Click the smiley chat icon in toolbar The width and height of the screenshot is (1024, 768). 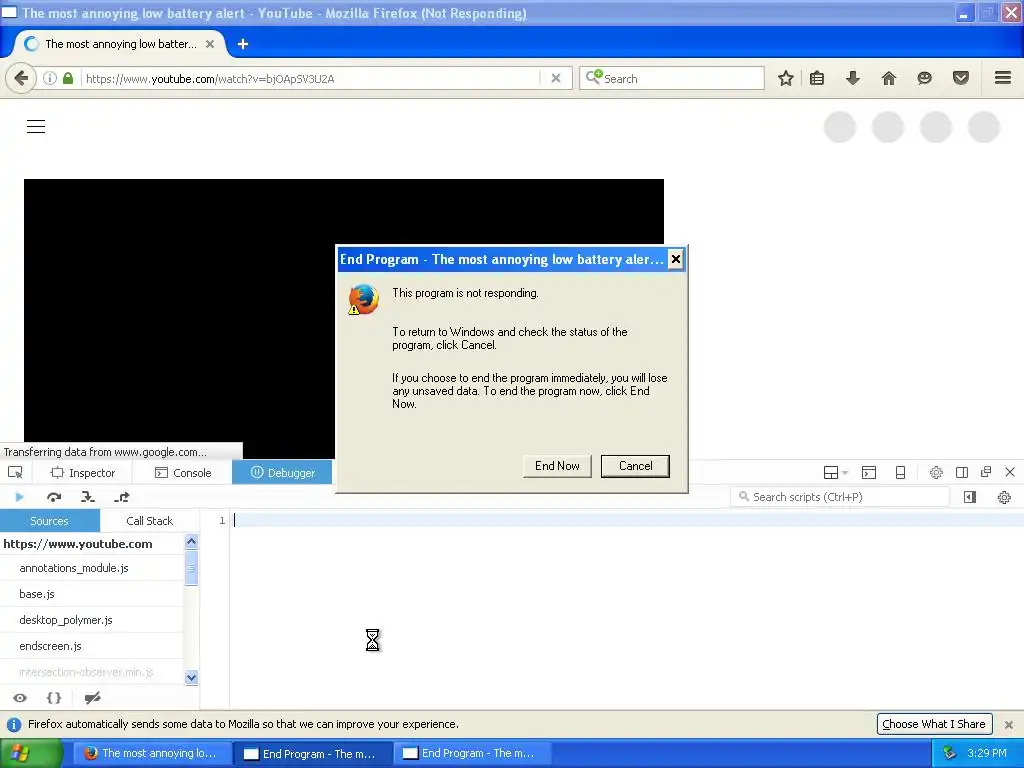pyautogui.click(x=924, y=78)
